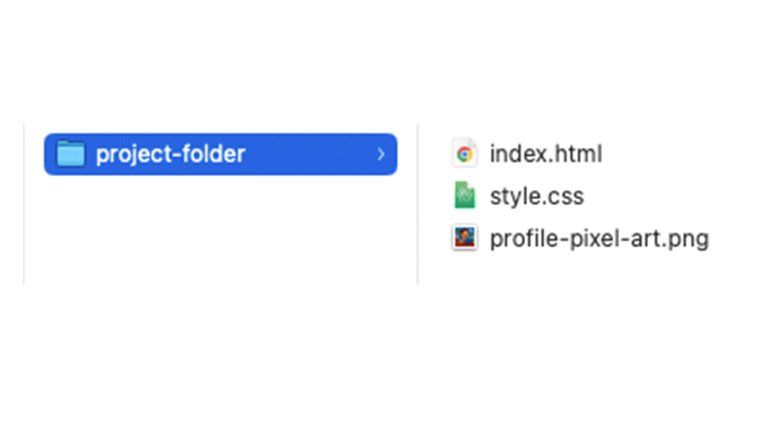The width and height of the screenshot is (760, 428).
Task: Expand project-folder using its chevron arrow
Action: [x=381, y=154]
